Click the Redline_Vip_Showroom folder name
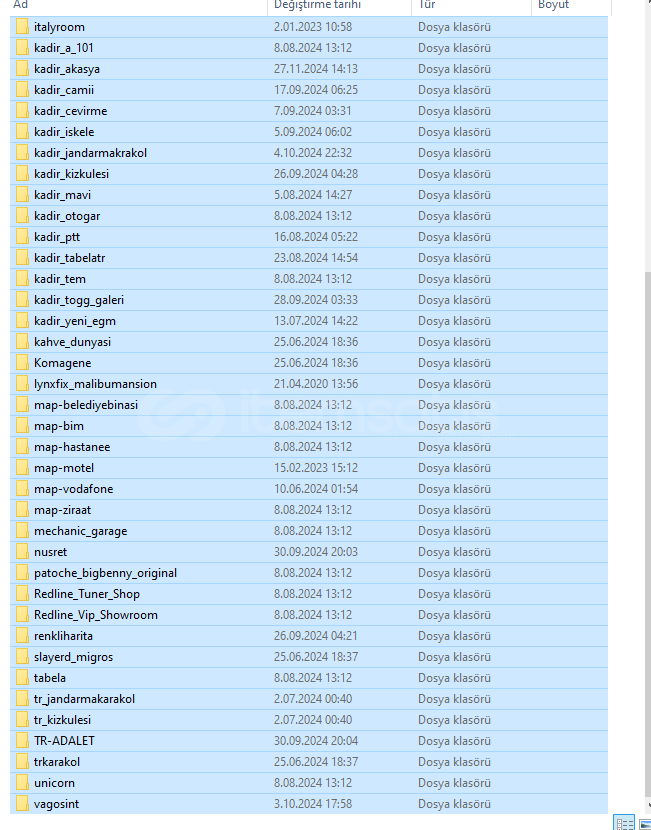The height and width of the screenshot is (830, 651). (96, 615)
